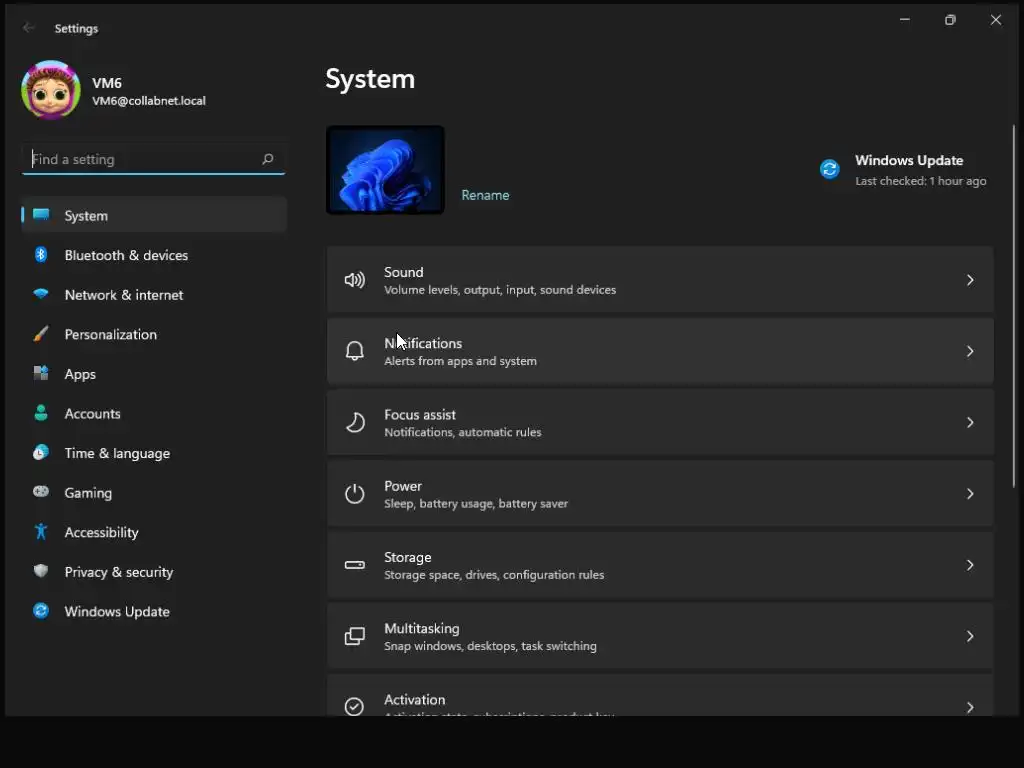Screen dimensions: 1024x768
Task: Click the Rename link
Action: pos(485,195)
